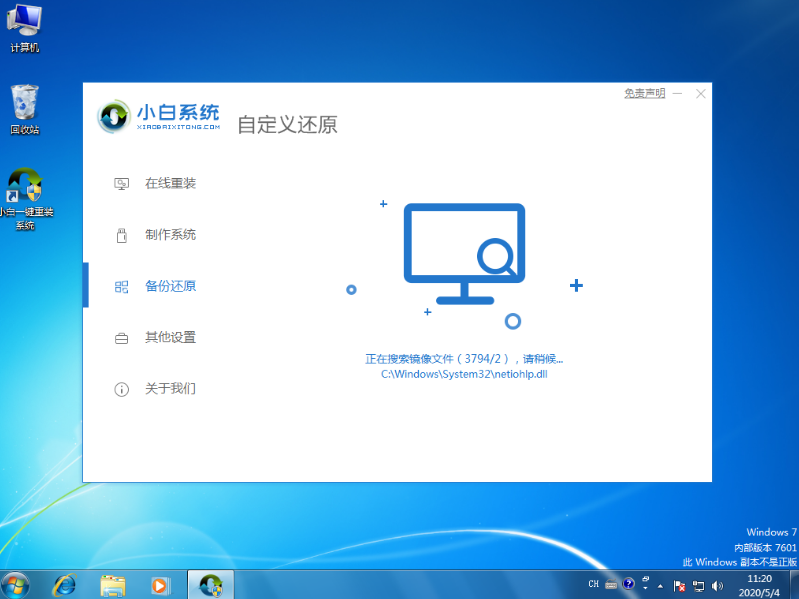The width and height of the screenshot is (799, 599).
Task: Switch to the 制作系统 tab
Action: tap(169, 235)
